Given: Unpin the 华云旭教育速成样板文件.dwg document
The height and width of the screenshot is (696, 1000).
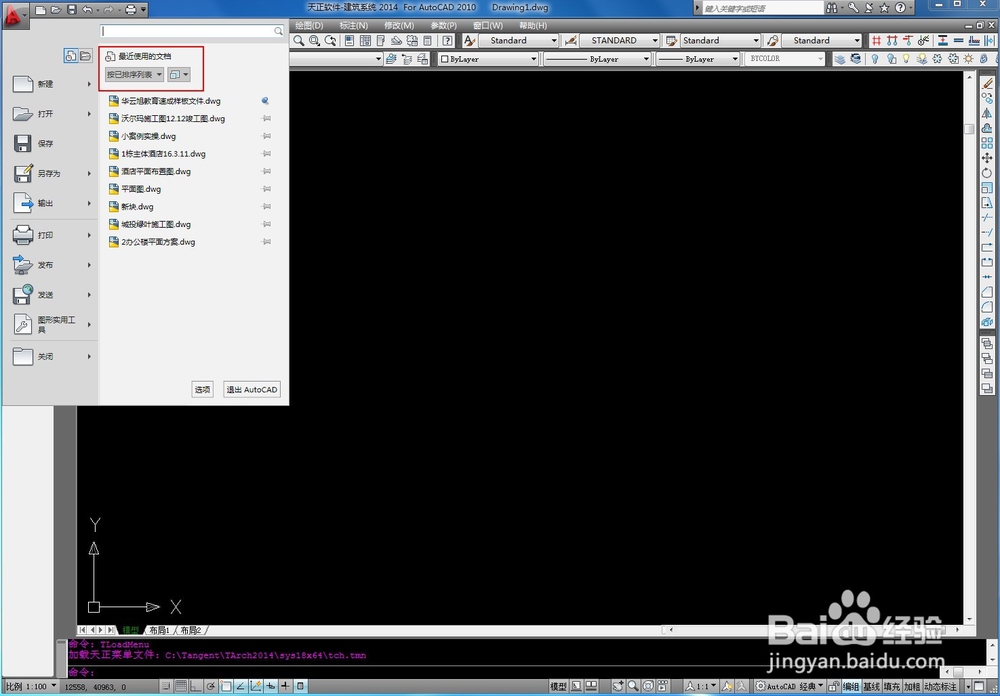Looking at the screenshot, I should [x=265, y=101].
